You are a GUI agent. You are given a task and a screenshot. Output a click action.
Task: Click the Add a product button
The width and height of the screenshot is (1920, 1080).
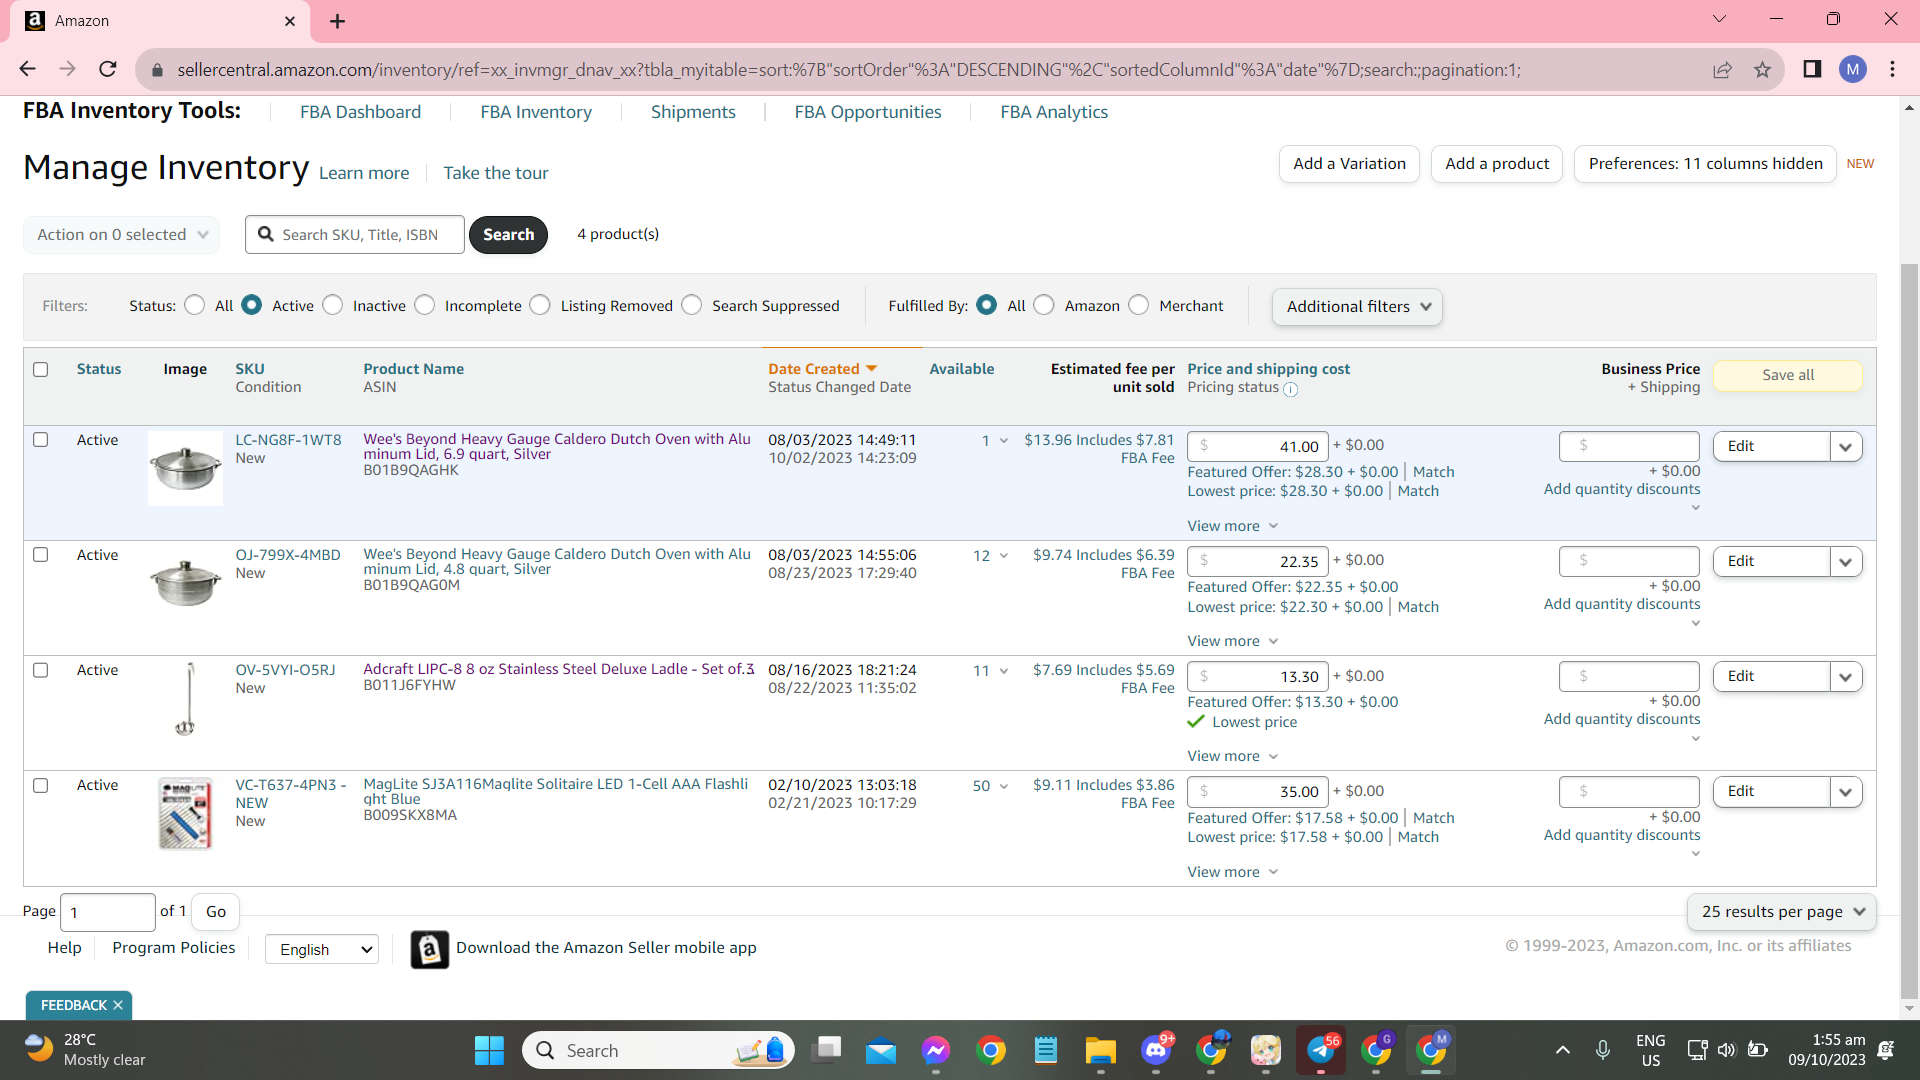coord(1497,164)
